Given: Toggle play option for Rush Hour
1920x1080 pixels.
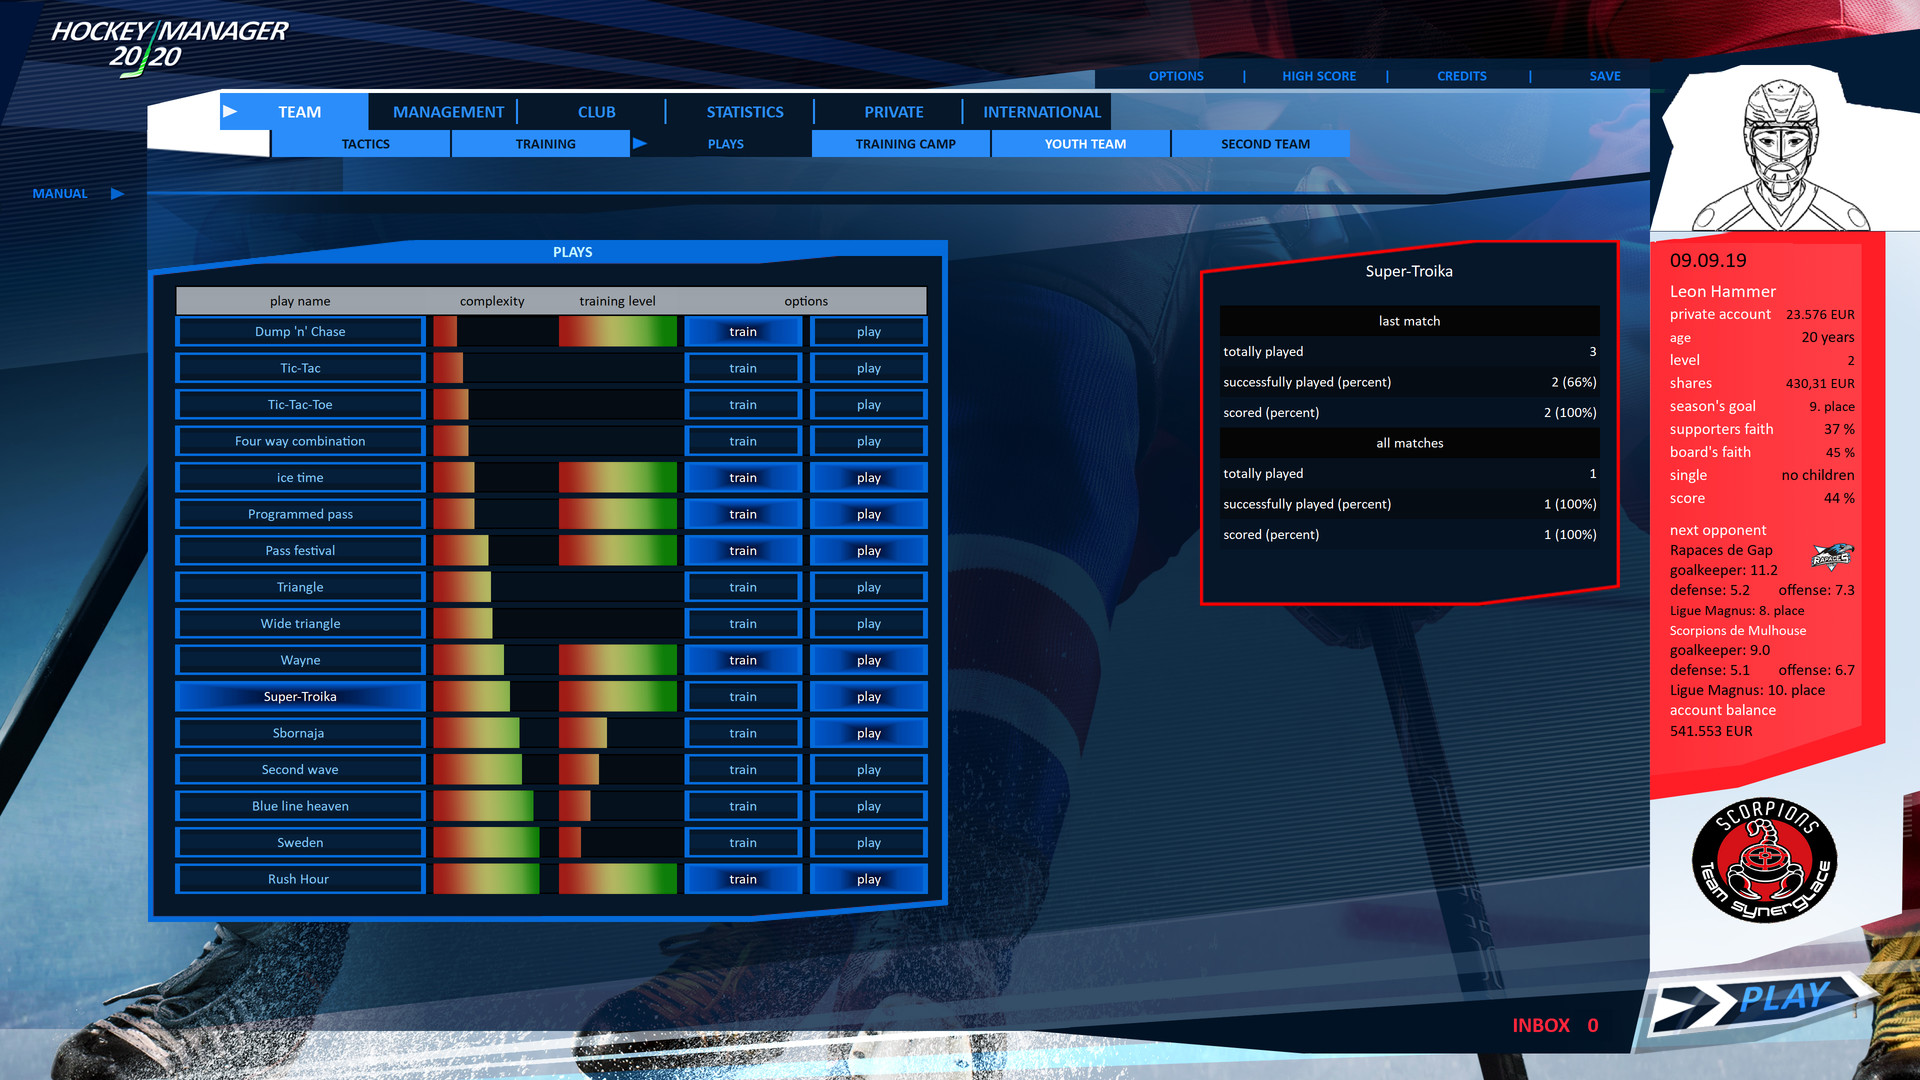Looking at the screenshot, I should pos(868,879).
